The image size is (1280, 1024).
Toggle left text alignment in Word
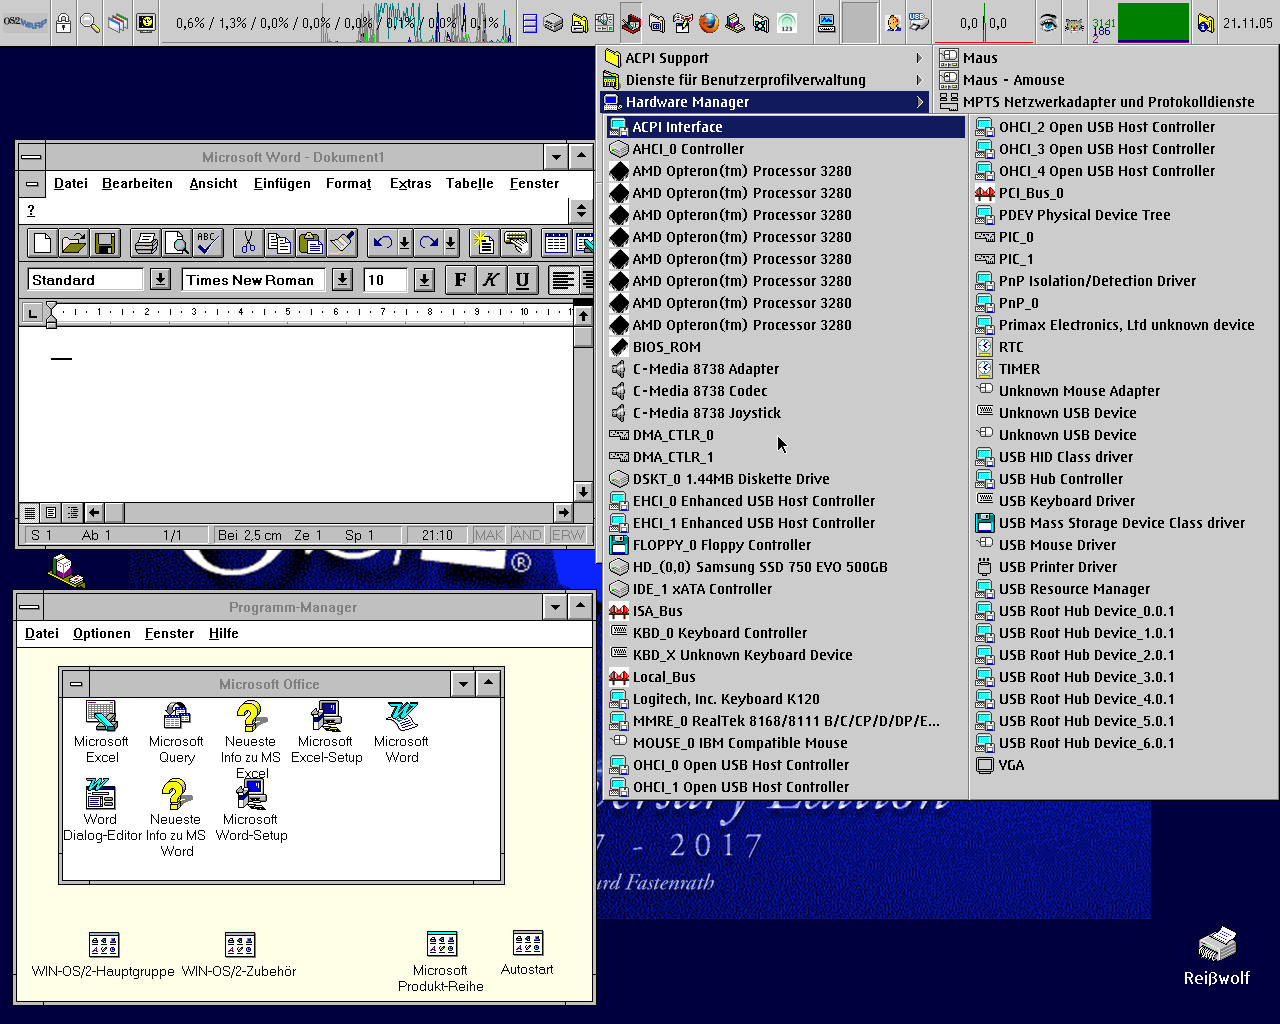click(x=564, y=280)
